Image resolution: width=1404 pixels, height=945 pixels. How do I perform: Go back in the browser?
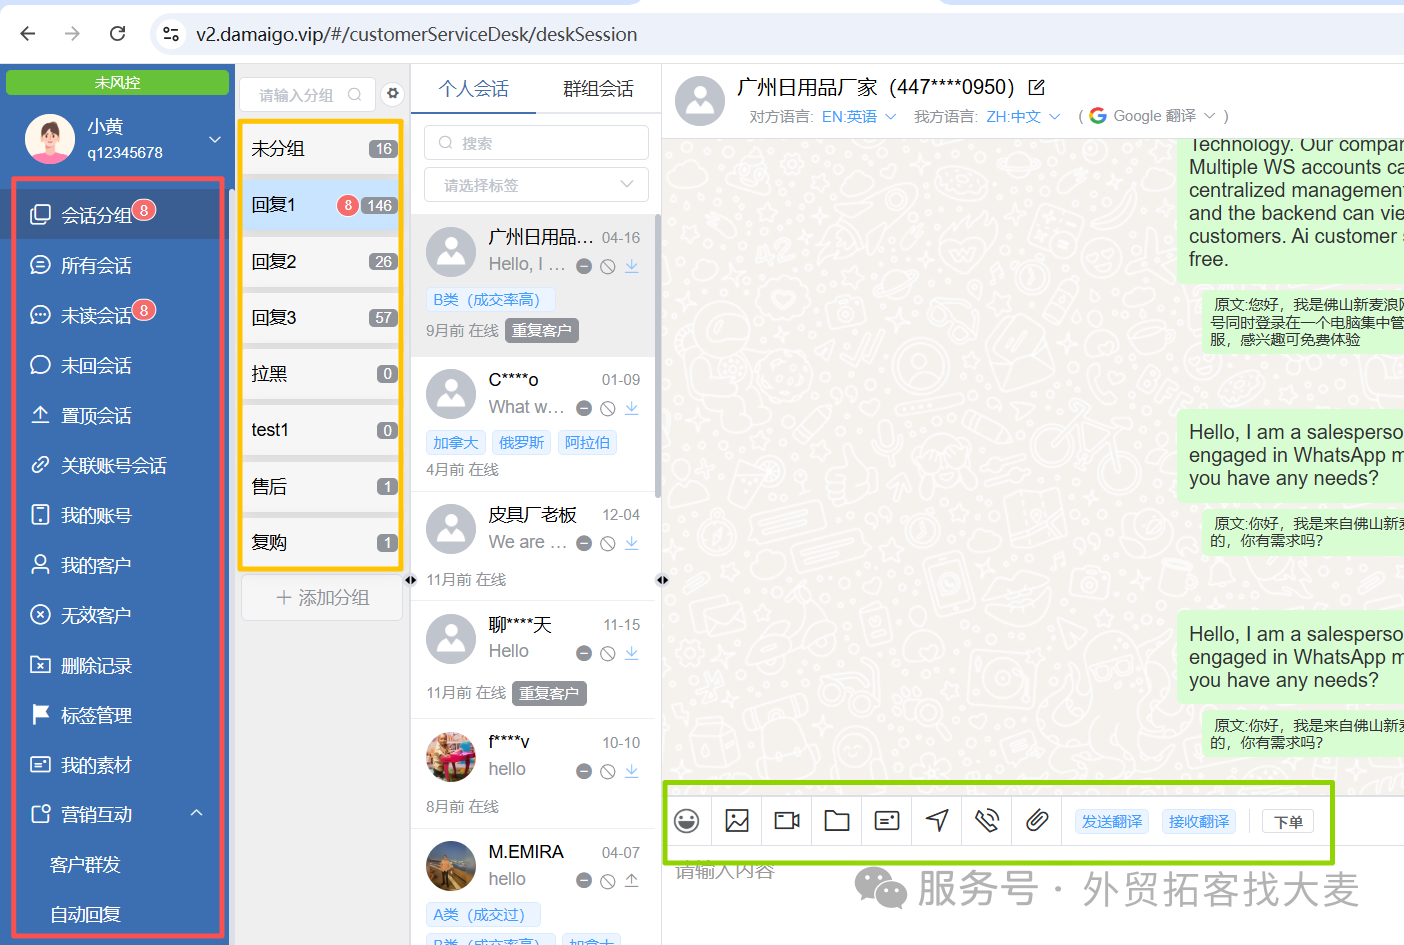(x=28, y=34)
